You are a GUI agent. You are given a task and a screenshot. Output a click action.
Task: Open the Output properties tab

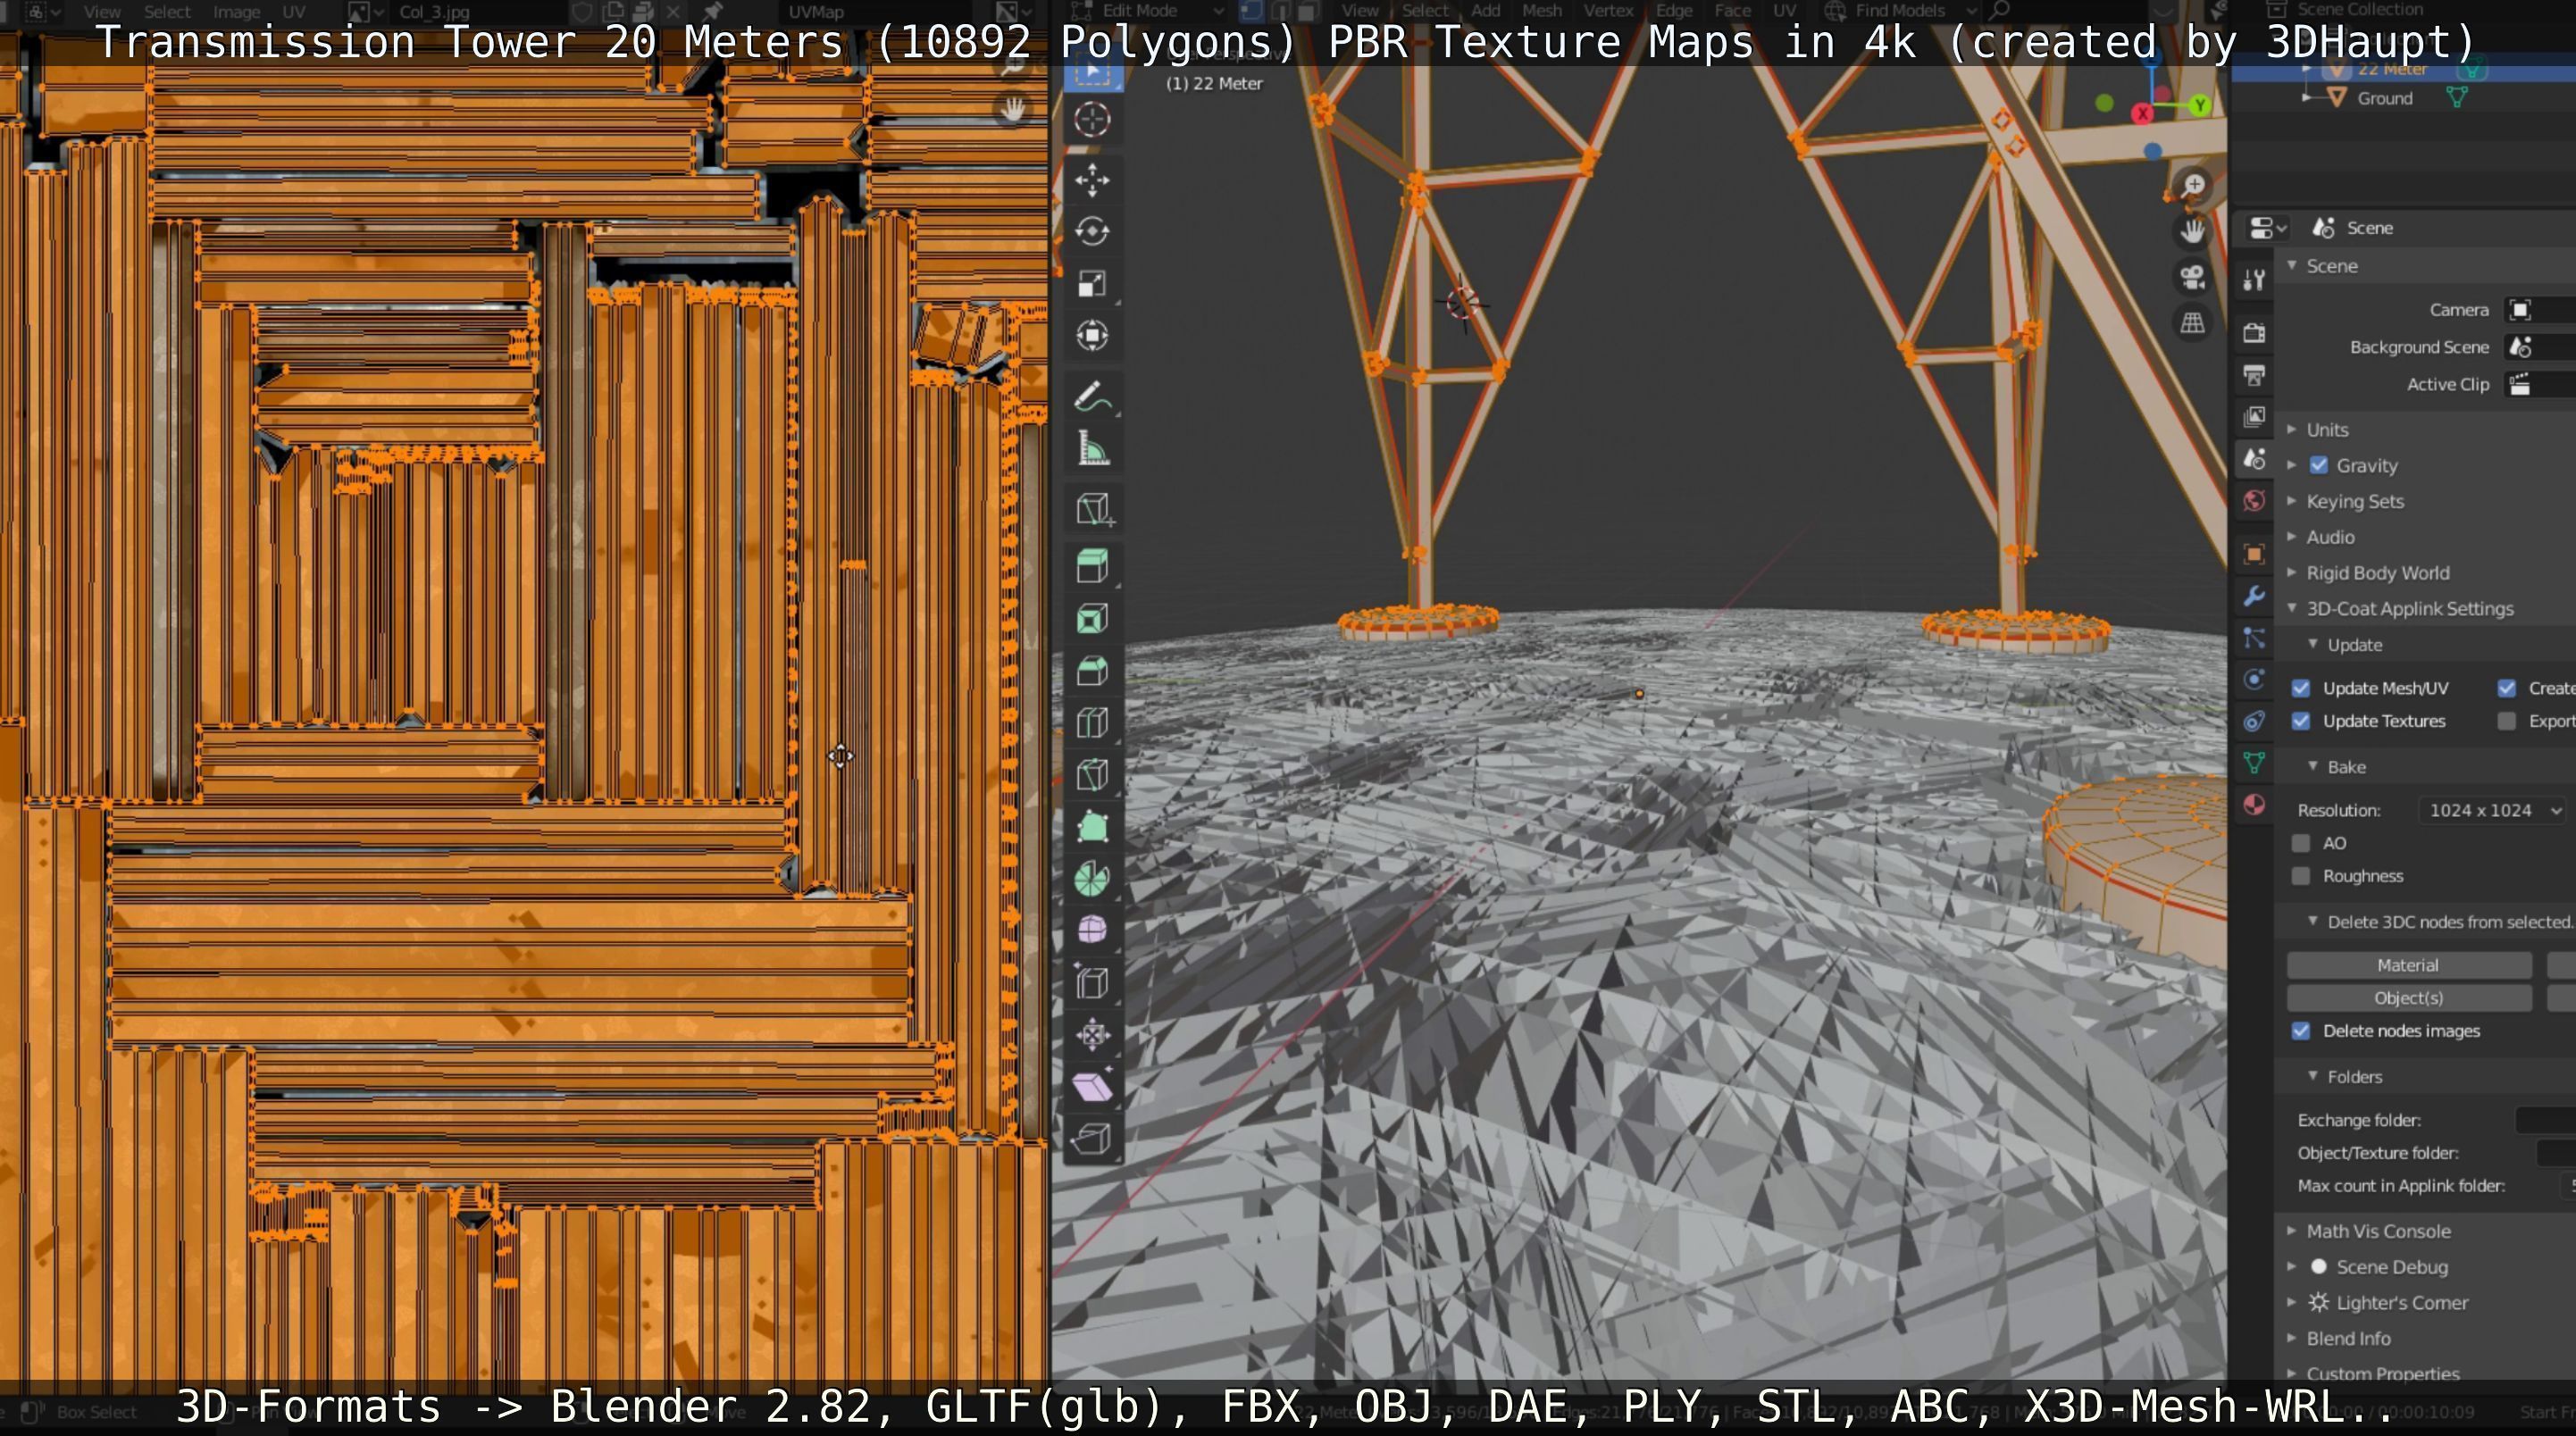pyautogui.click(x=2254, y=375)
